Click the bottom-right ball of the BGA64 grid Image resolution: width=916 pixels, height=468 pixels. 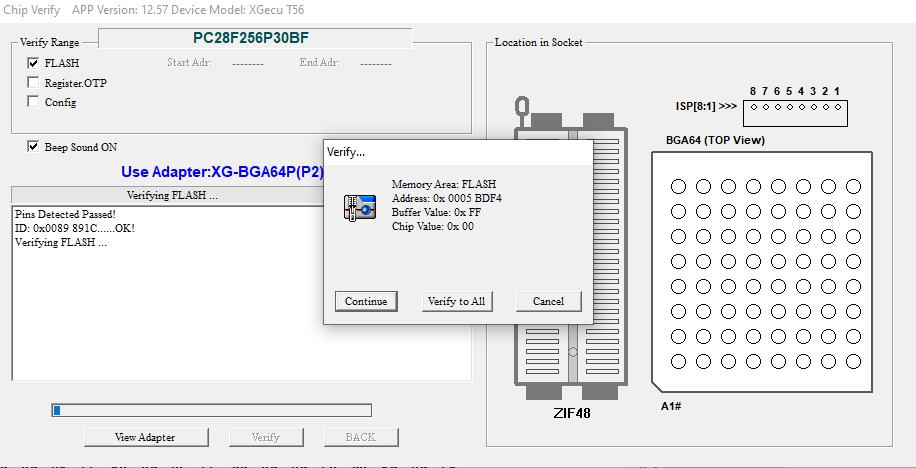point(853,361)
